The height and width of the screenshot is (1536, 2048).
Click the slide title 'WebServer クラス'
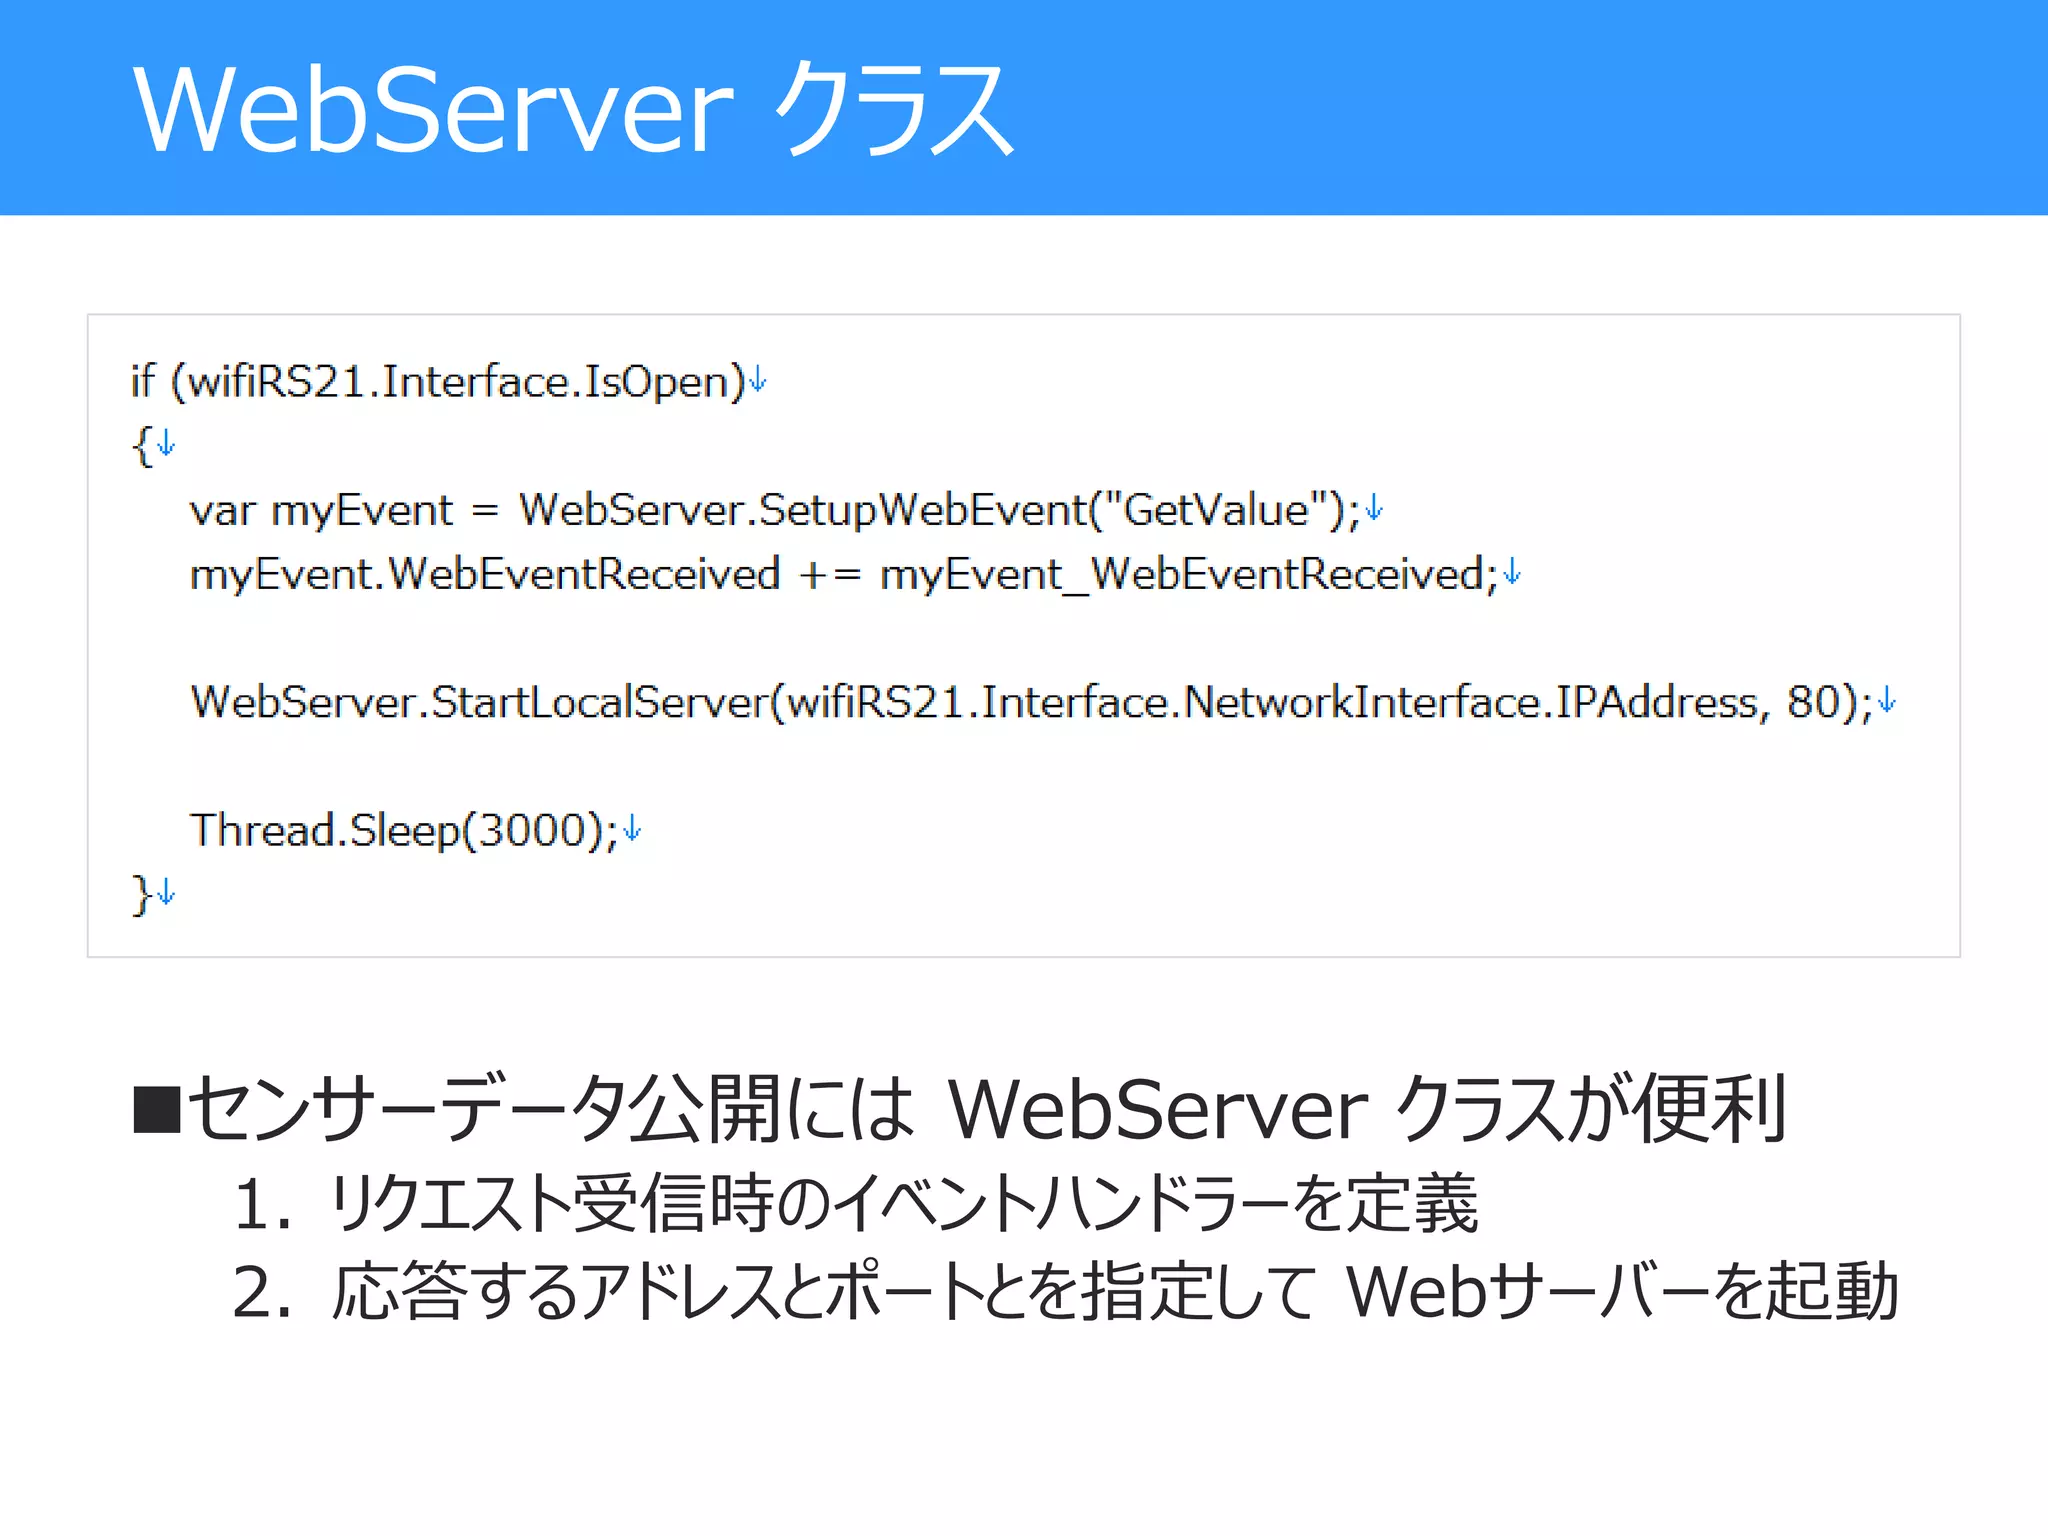573,108
